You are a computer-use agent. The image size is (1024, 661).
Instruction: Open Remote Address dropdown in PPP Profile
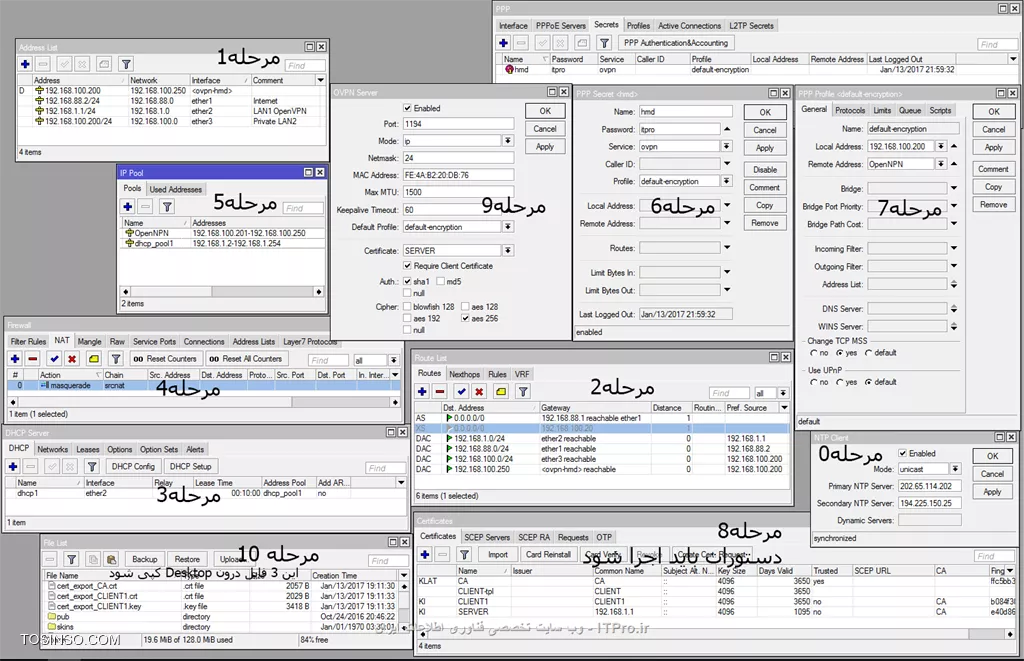click(x=941, y=164)
